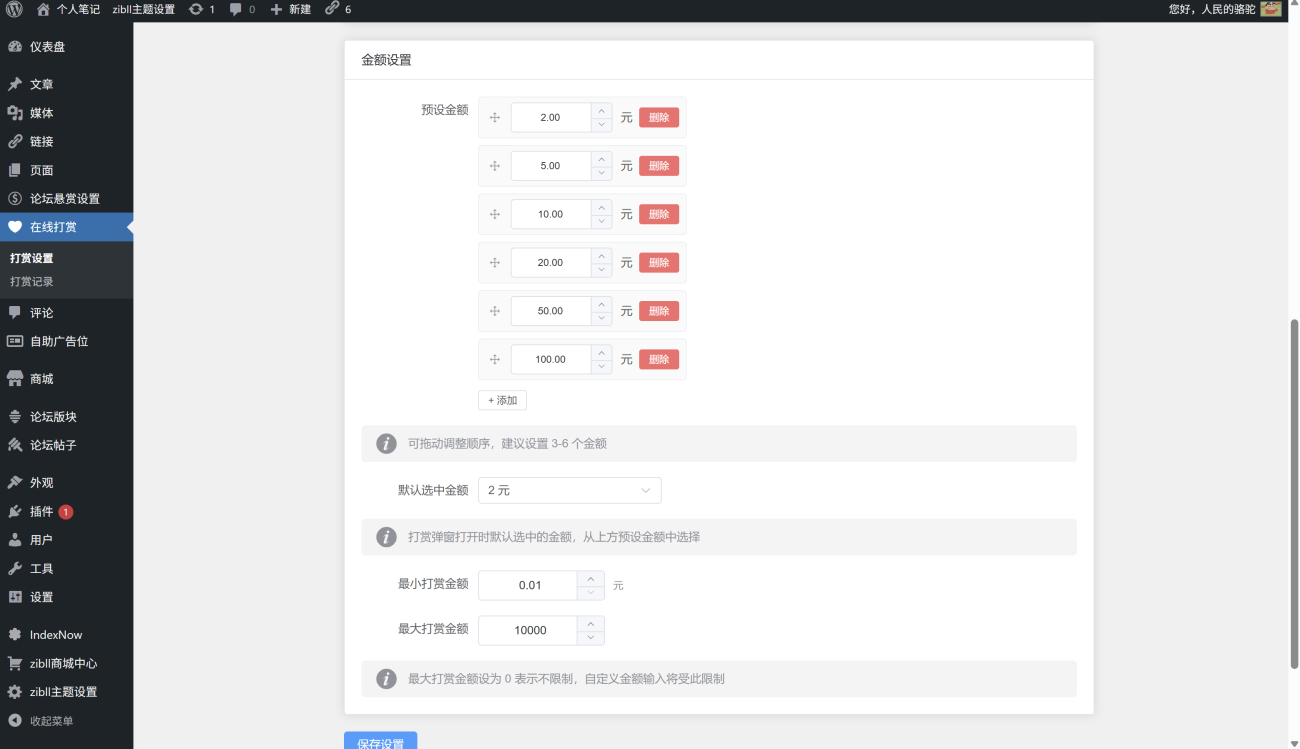Open the 默认选中金额 dropdown showing 2 元
The width and height of the screenshot is (1300, 749).
pos(569,490)
